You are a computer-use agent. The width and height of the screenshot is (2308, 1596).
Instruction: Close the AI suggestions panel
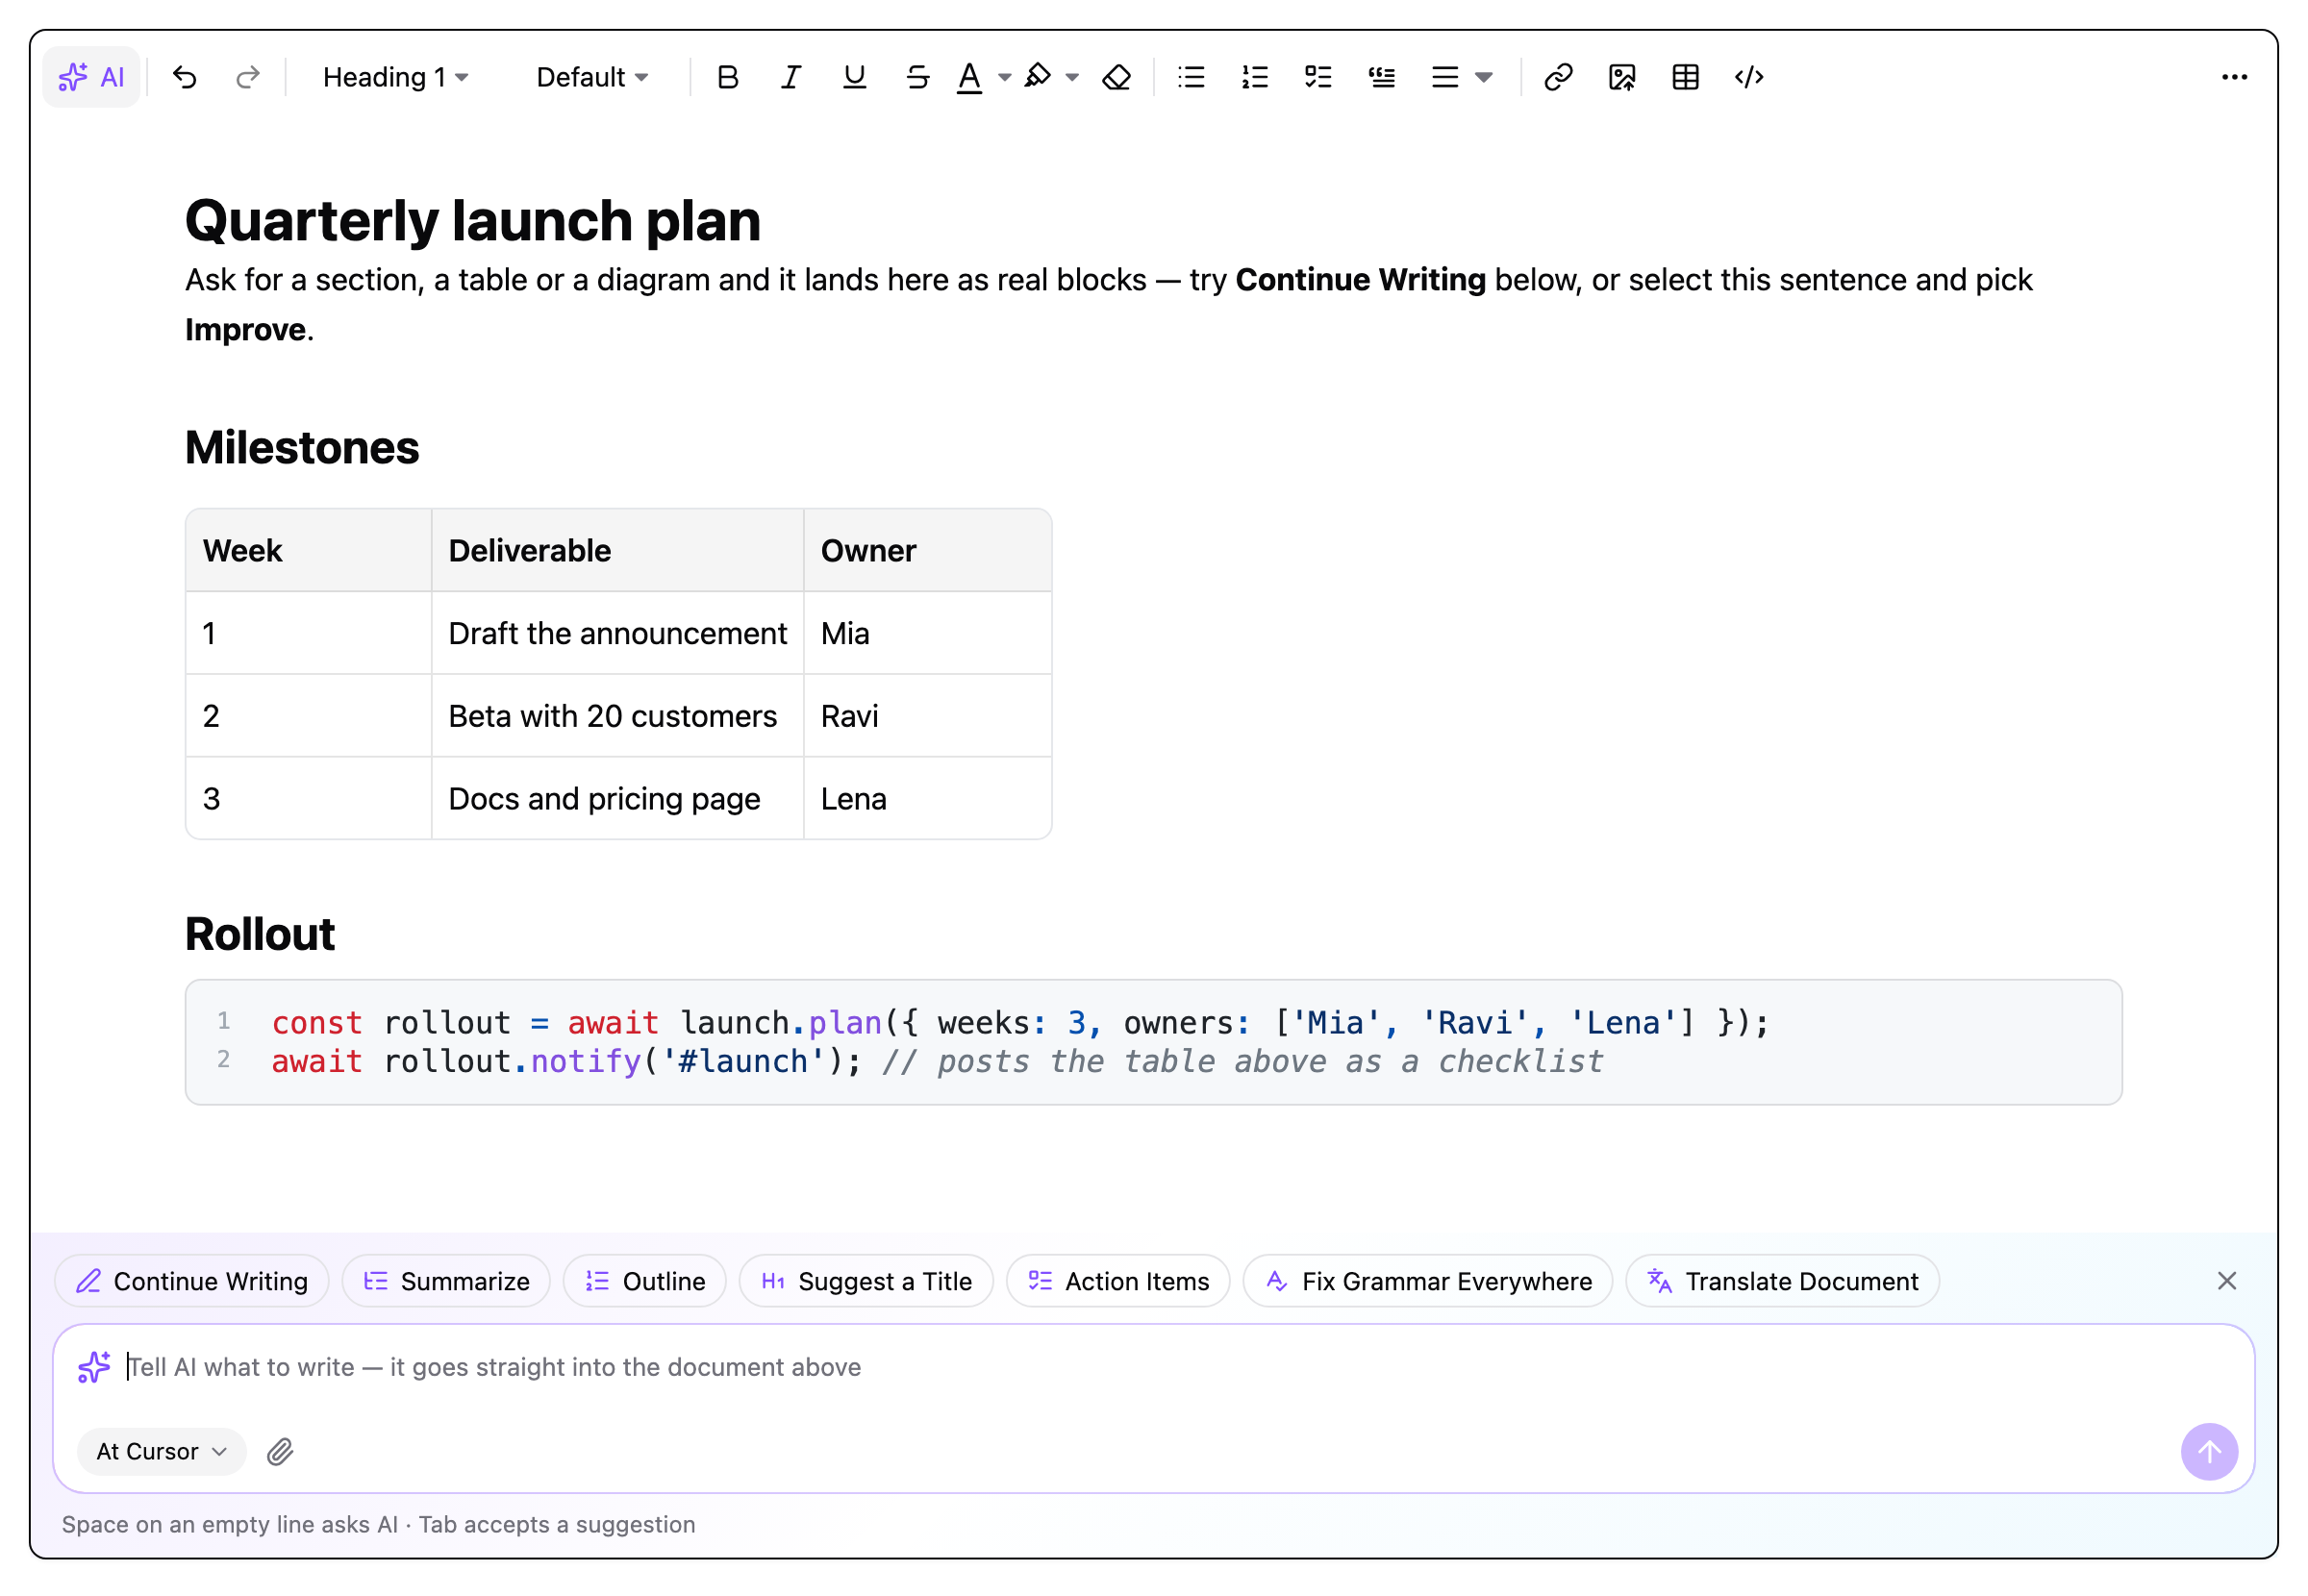(2227, 1281)
